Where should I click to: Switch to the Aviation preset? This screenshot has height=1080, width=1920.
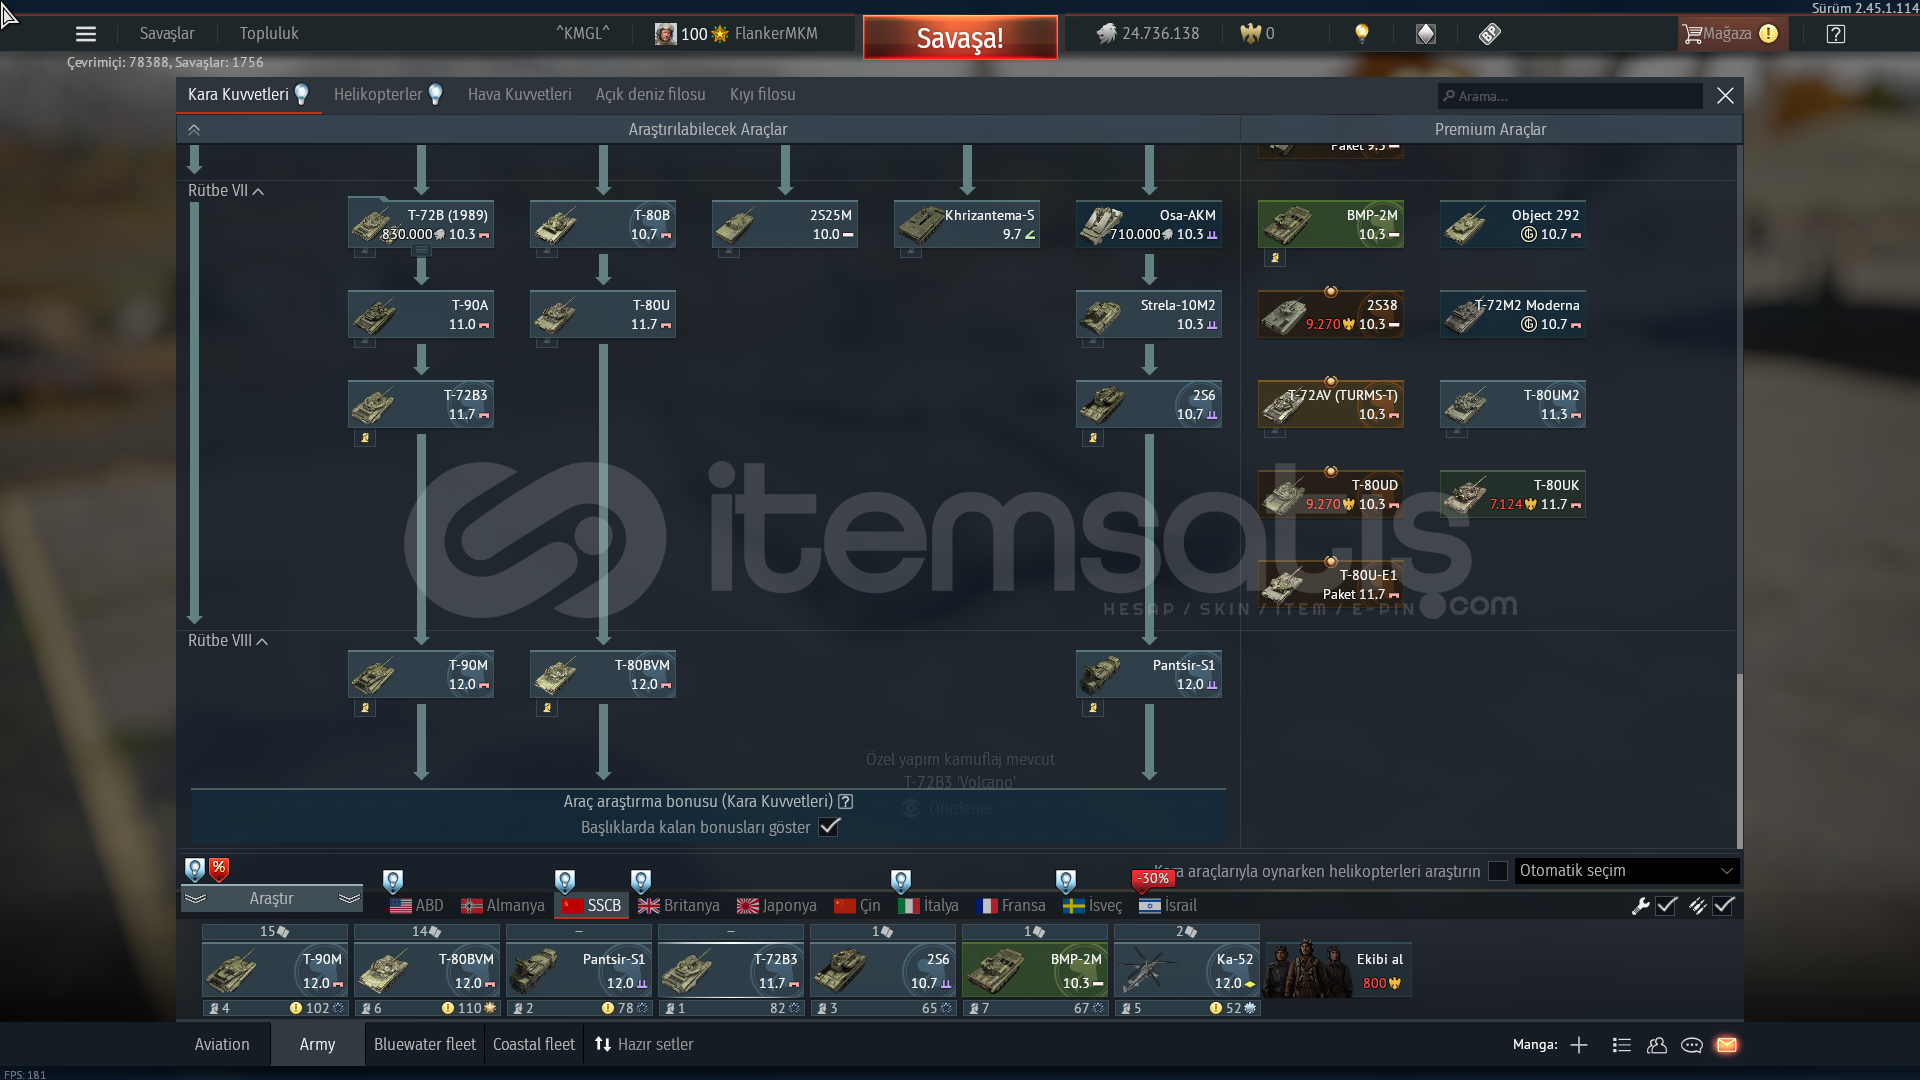pyautogui.click(x=222, y=1045)
